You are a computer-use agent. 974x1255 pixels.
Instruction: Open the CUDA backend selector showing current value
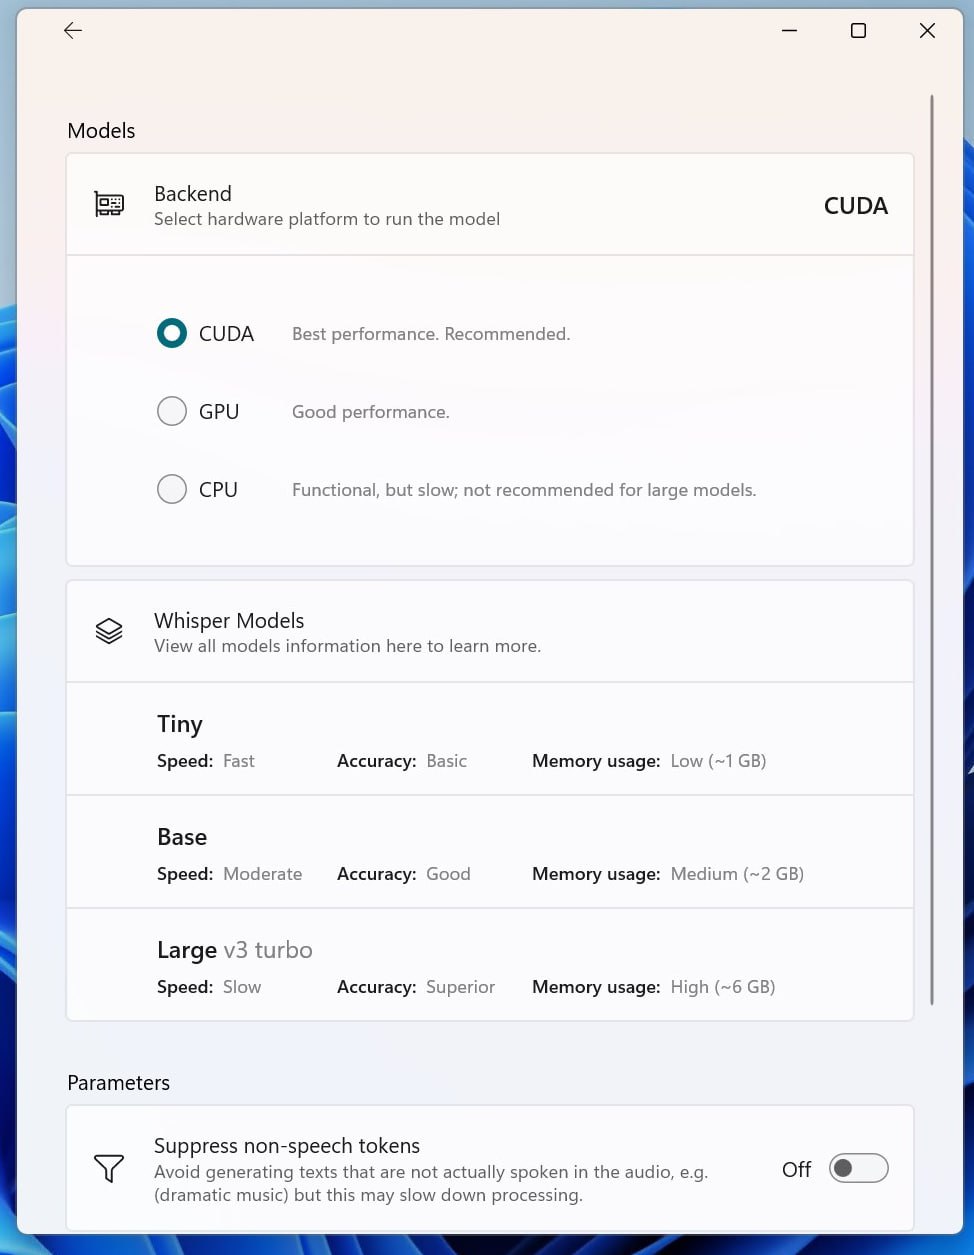click(856, 206)
